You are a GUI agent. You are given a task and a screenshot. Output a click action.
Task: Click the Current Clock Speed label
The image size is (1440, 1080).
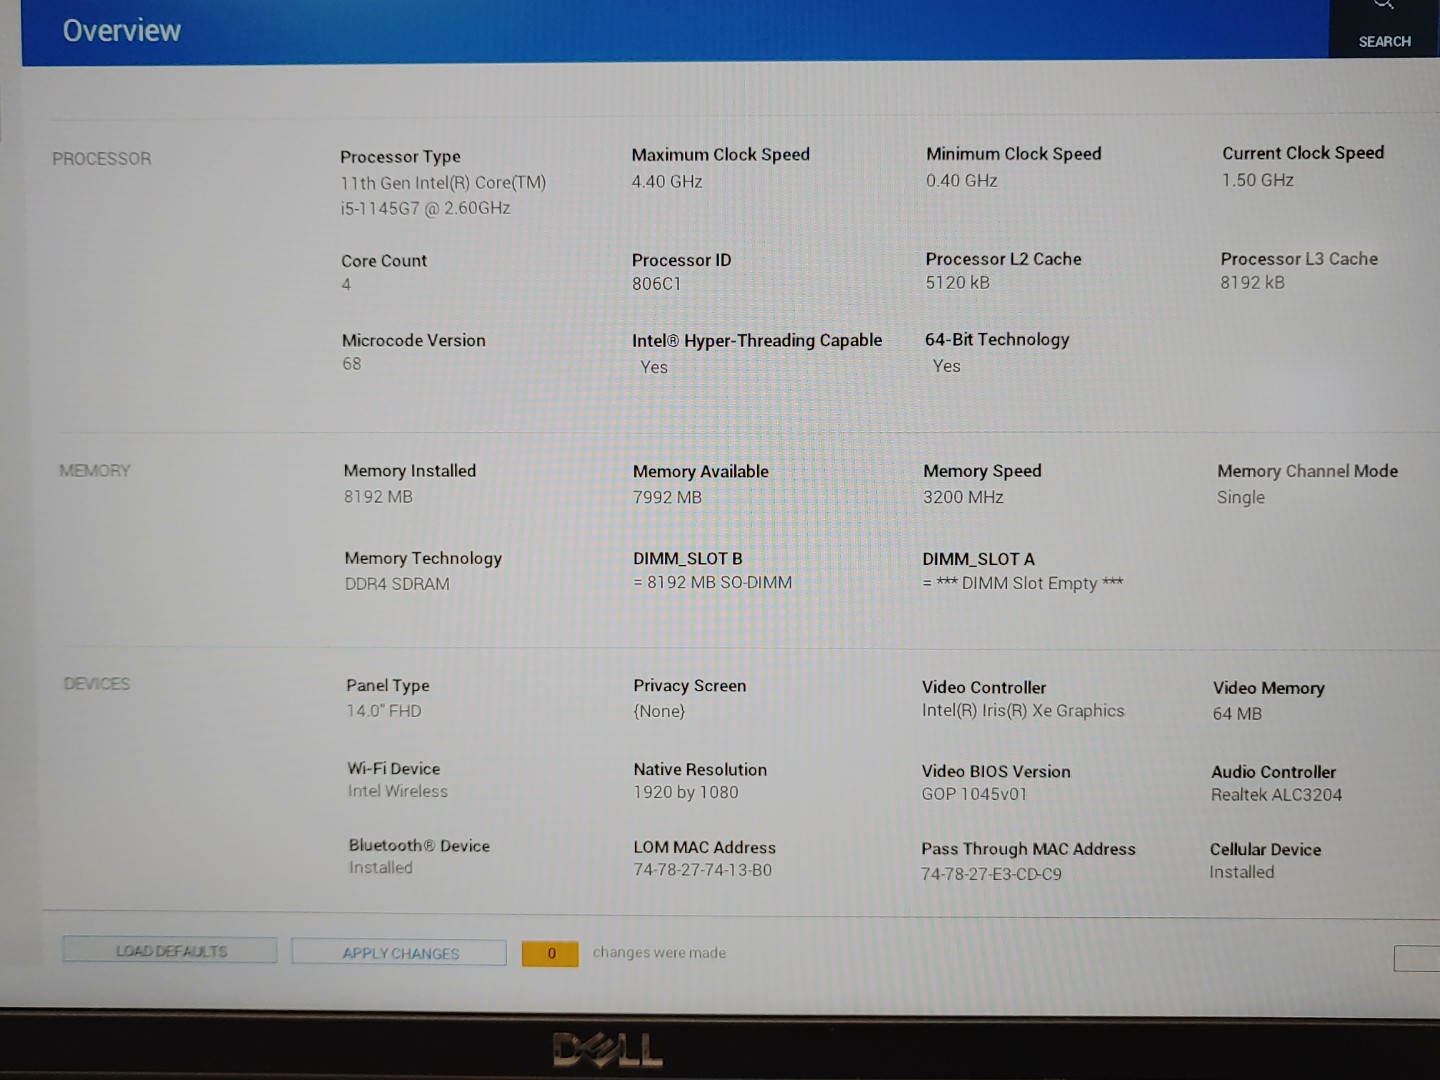coord(1302,153)
